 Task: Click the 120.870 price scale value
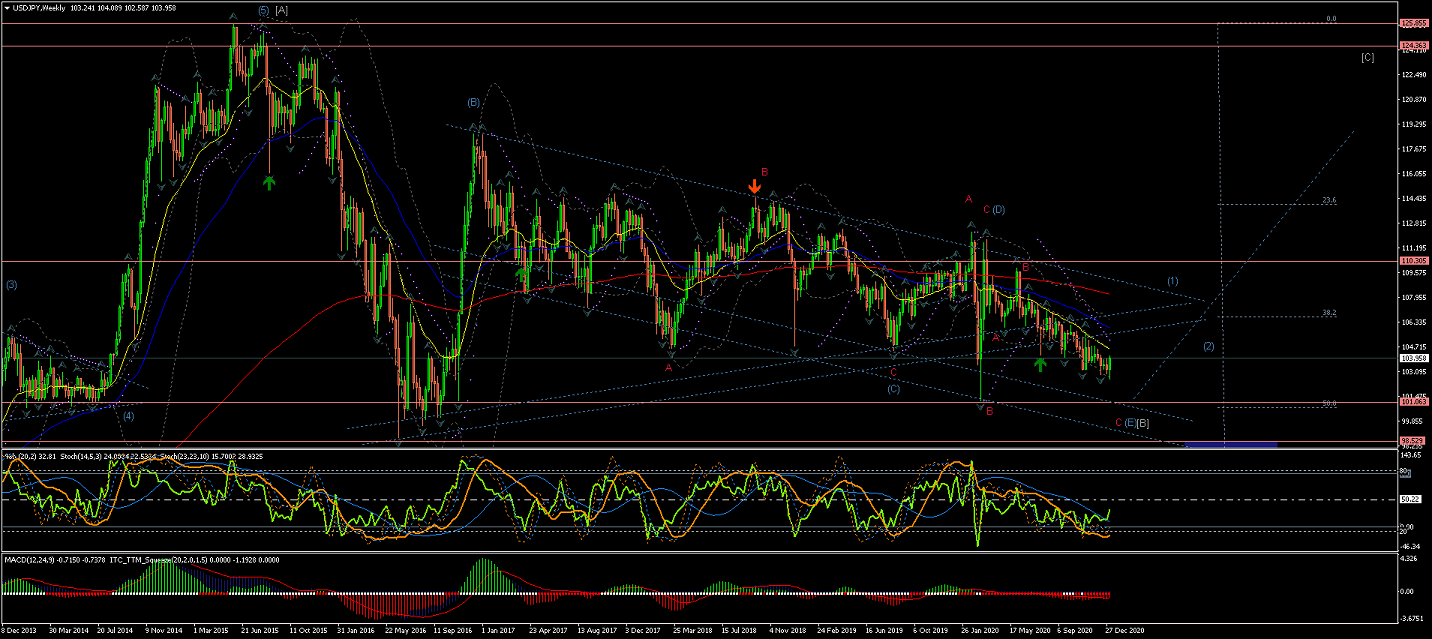tap(1414, 99)
